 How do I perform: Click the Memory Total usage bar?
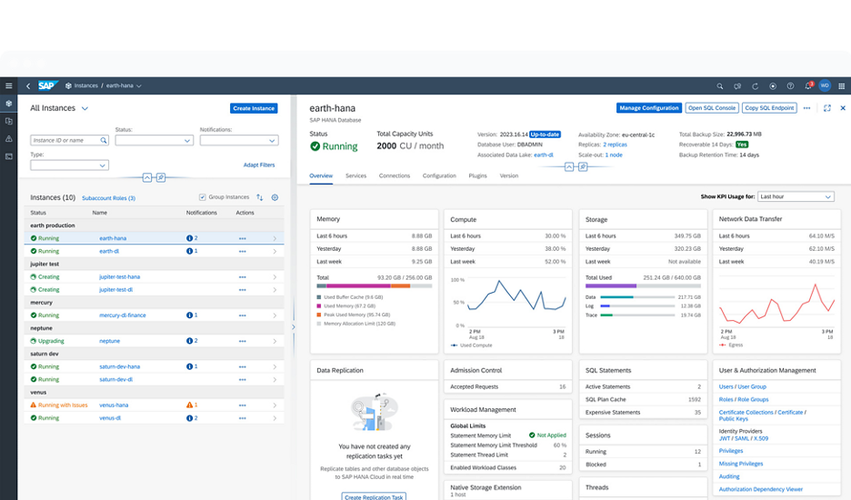[374, 286]
